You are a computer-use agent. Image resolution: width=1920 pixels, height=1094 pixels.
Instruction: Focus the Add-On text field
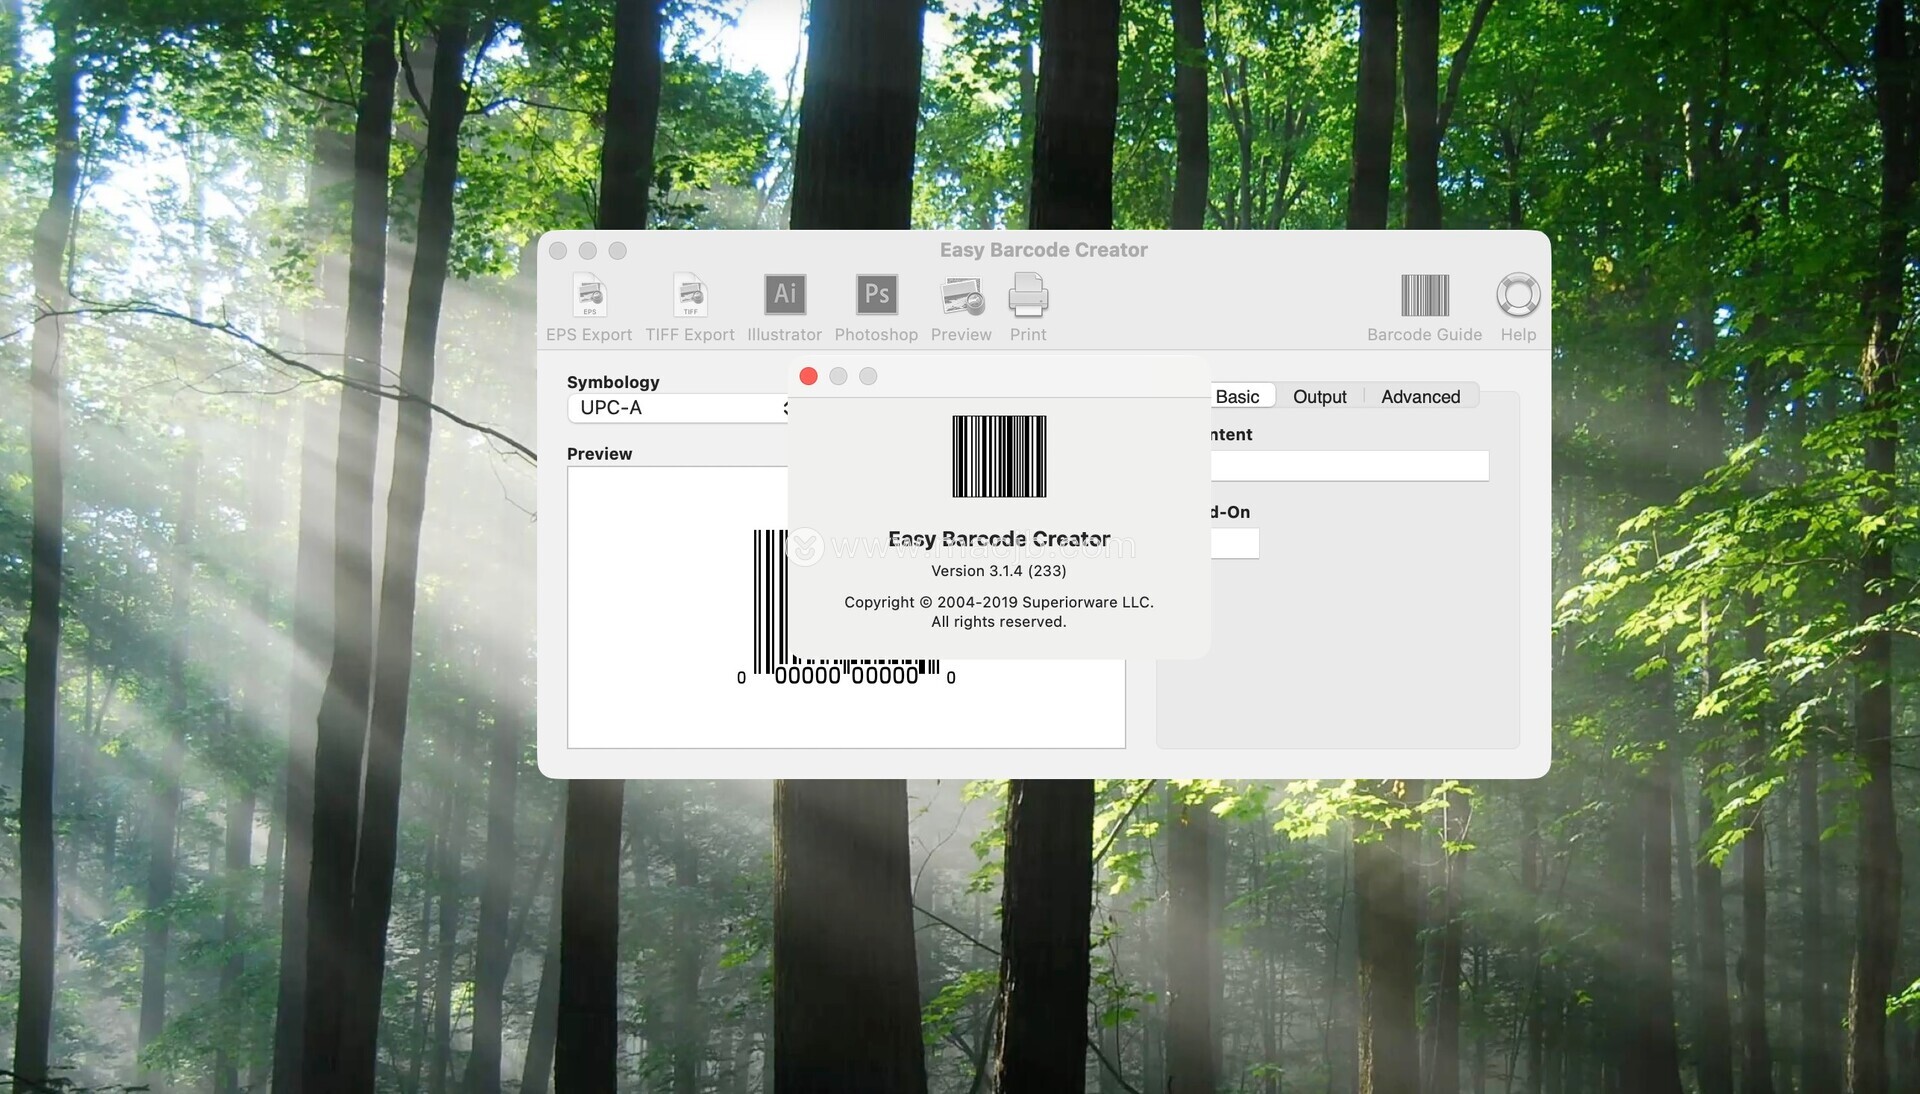1234,544
